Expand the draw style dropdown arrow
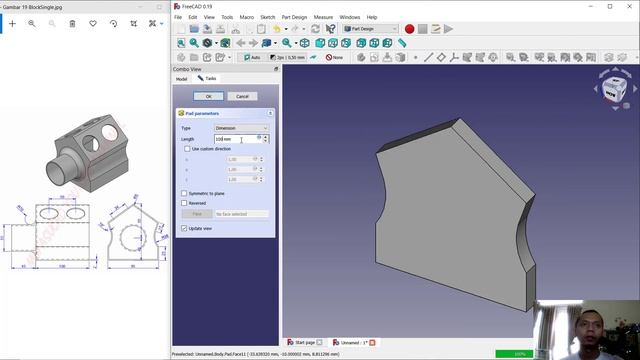 pos(216,43)
